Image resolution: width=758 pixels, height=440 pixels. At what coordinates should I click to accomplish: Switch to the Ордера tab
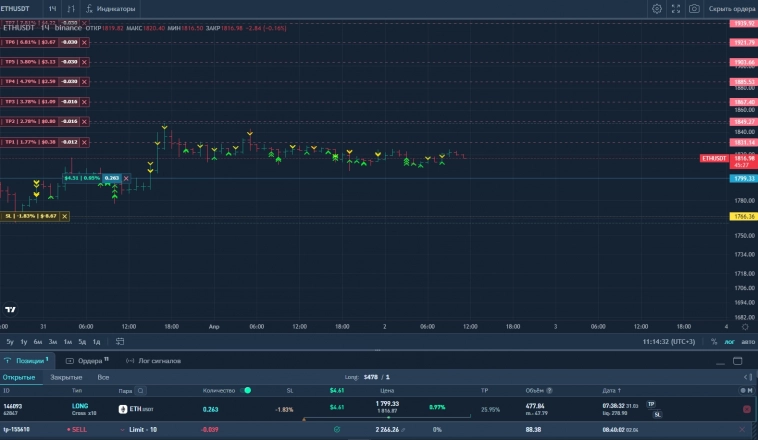[x=86, y=360]
